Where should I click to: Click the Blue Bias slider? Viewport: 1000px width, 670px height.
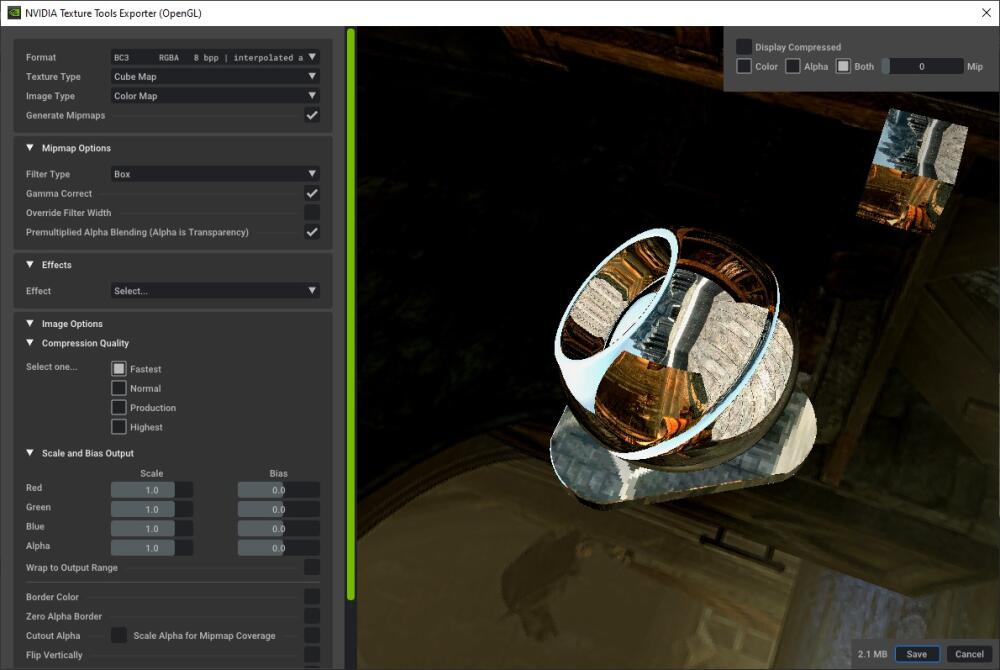[279, 528]
